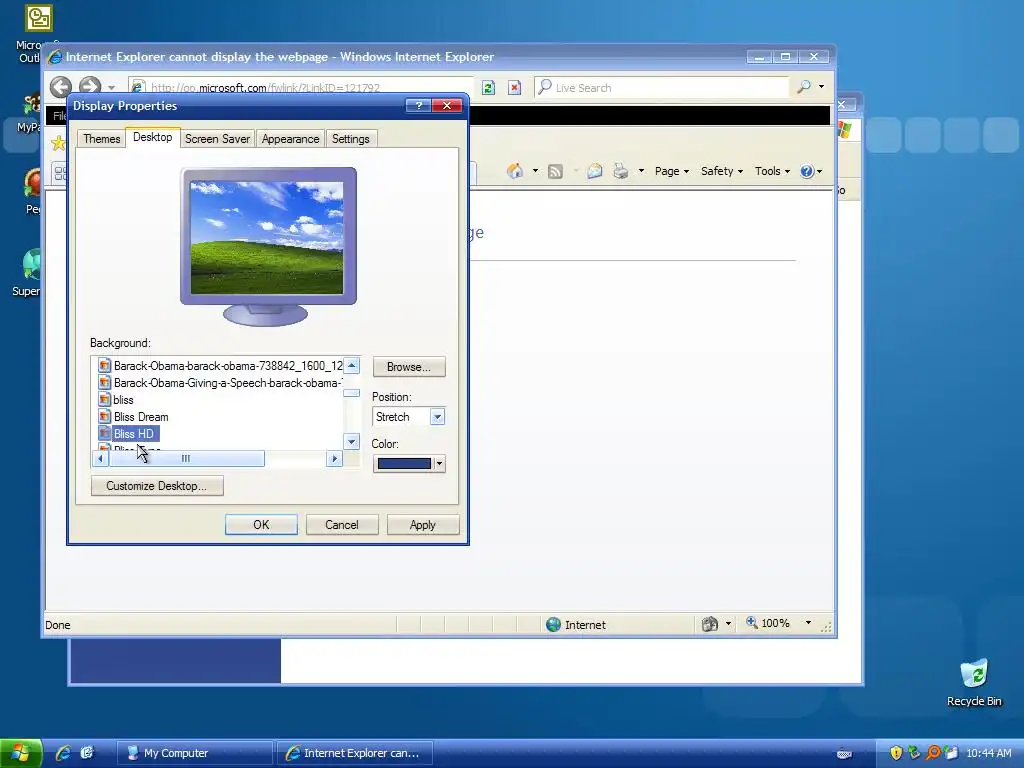Open the recent pages dropdown arrow
The height and width of the screenshot is (768, 1024).
[x=112, y=88]
